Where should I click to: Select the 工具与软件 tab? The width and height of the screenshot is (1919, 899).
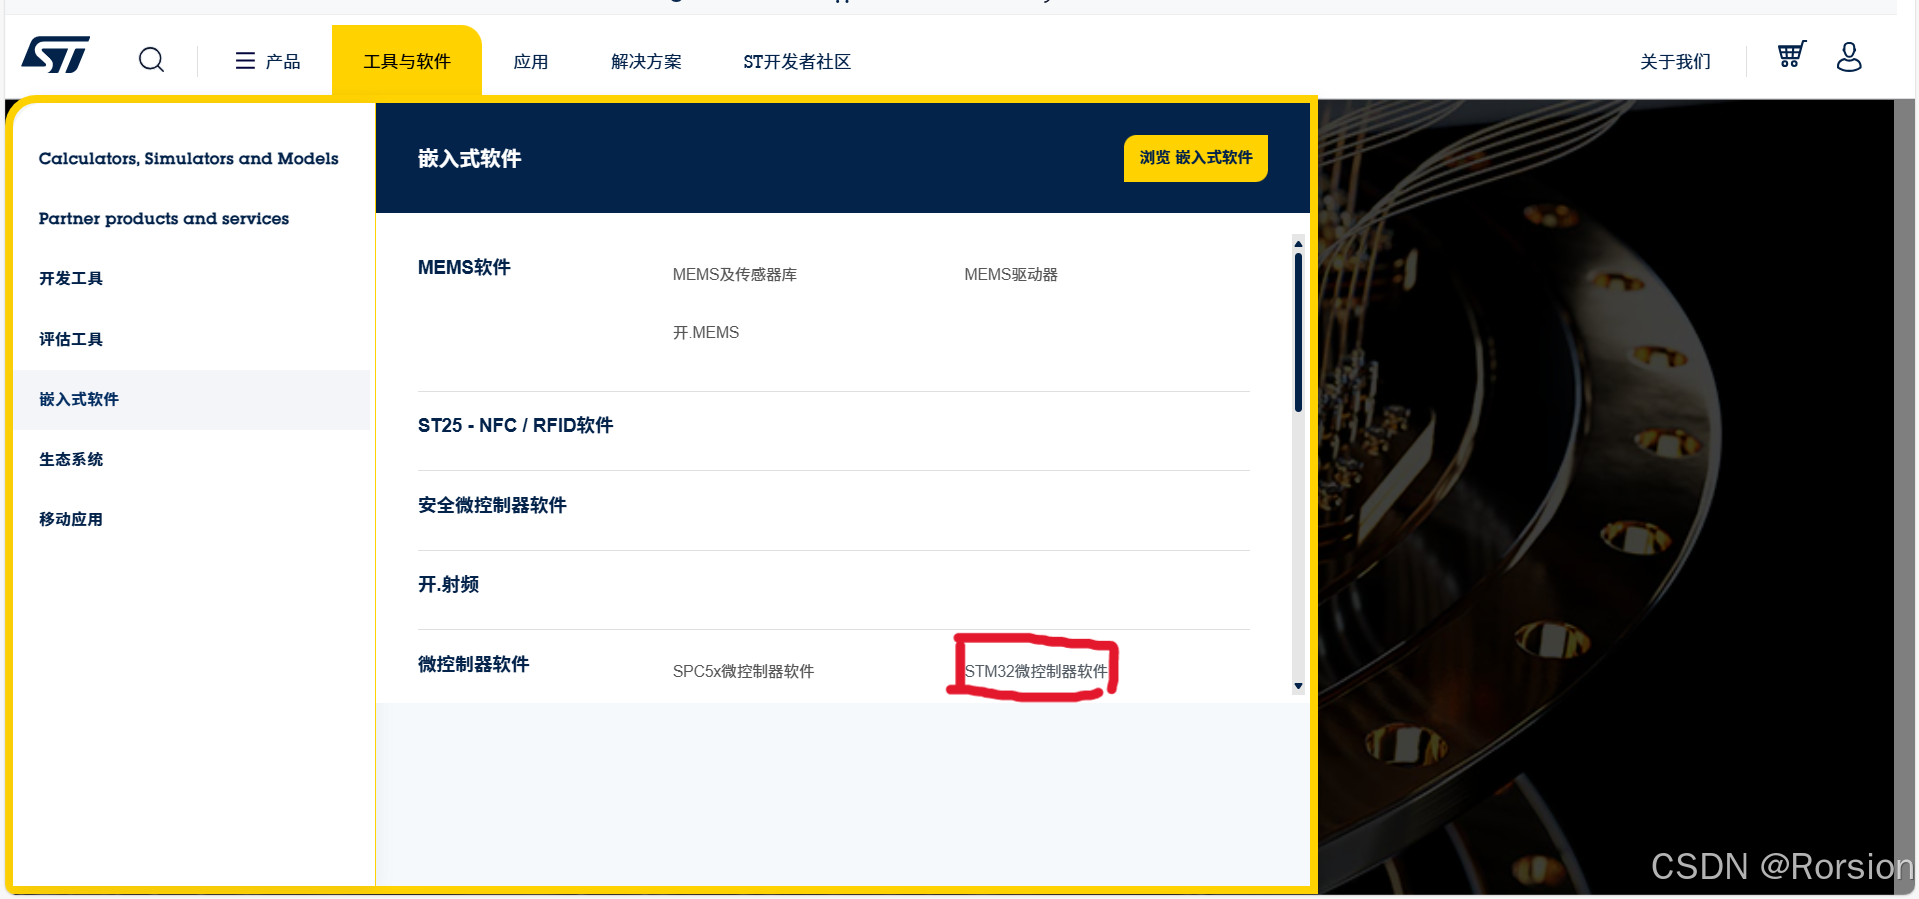[x=407, y=61]
